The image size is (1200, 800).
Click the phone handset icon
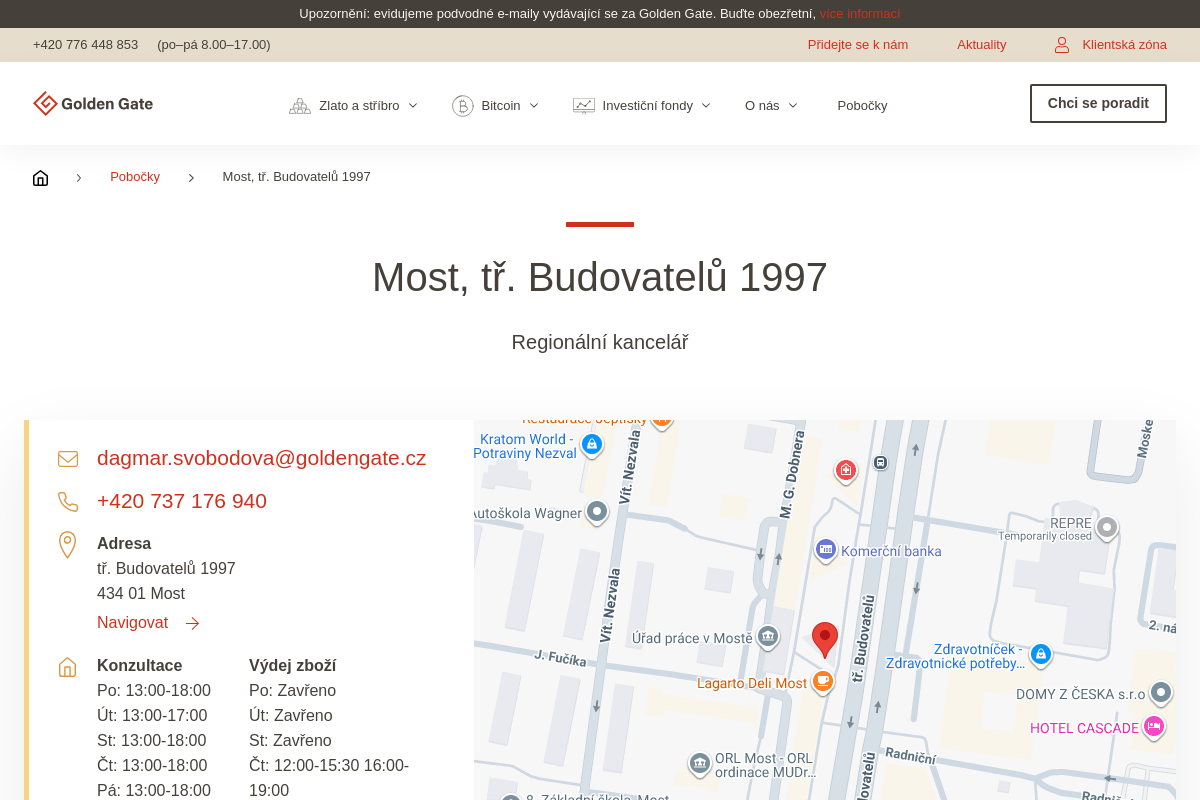tap(68, 502)
